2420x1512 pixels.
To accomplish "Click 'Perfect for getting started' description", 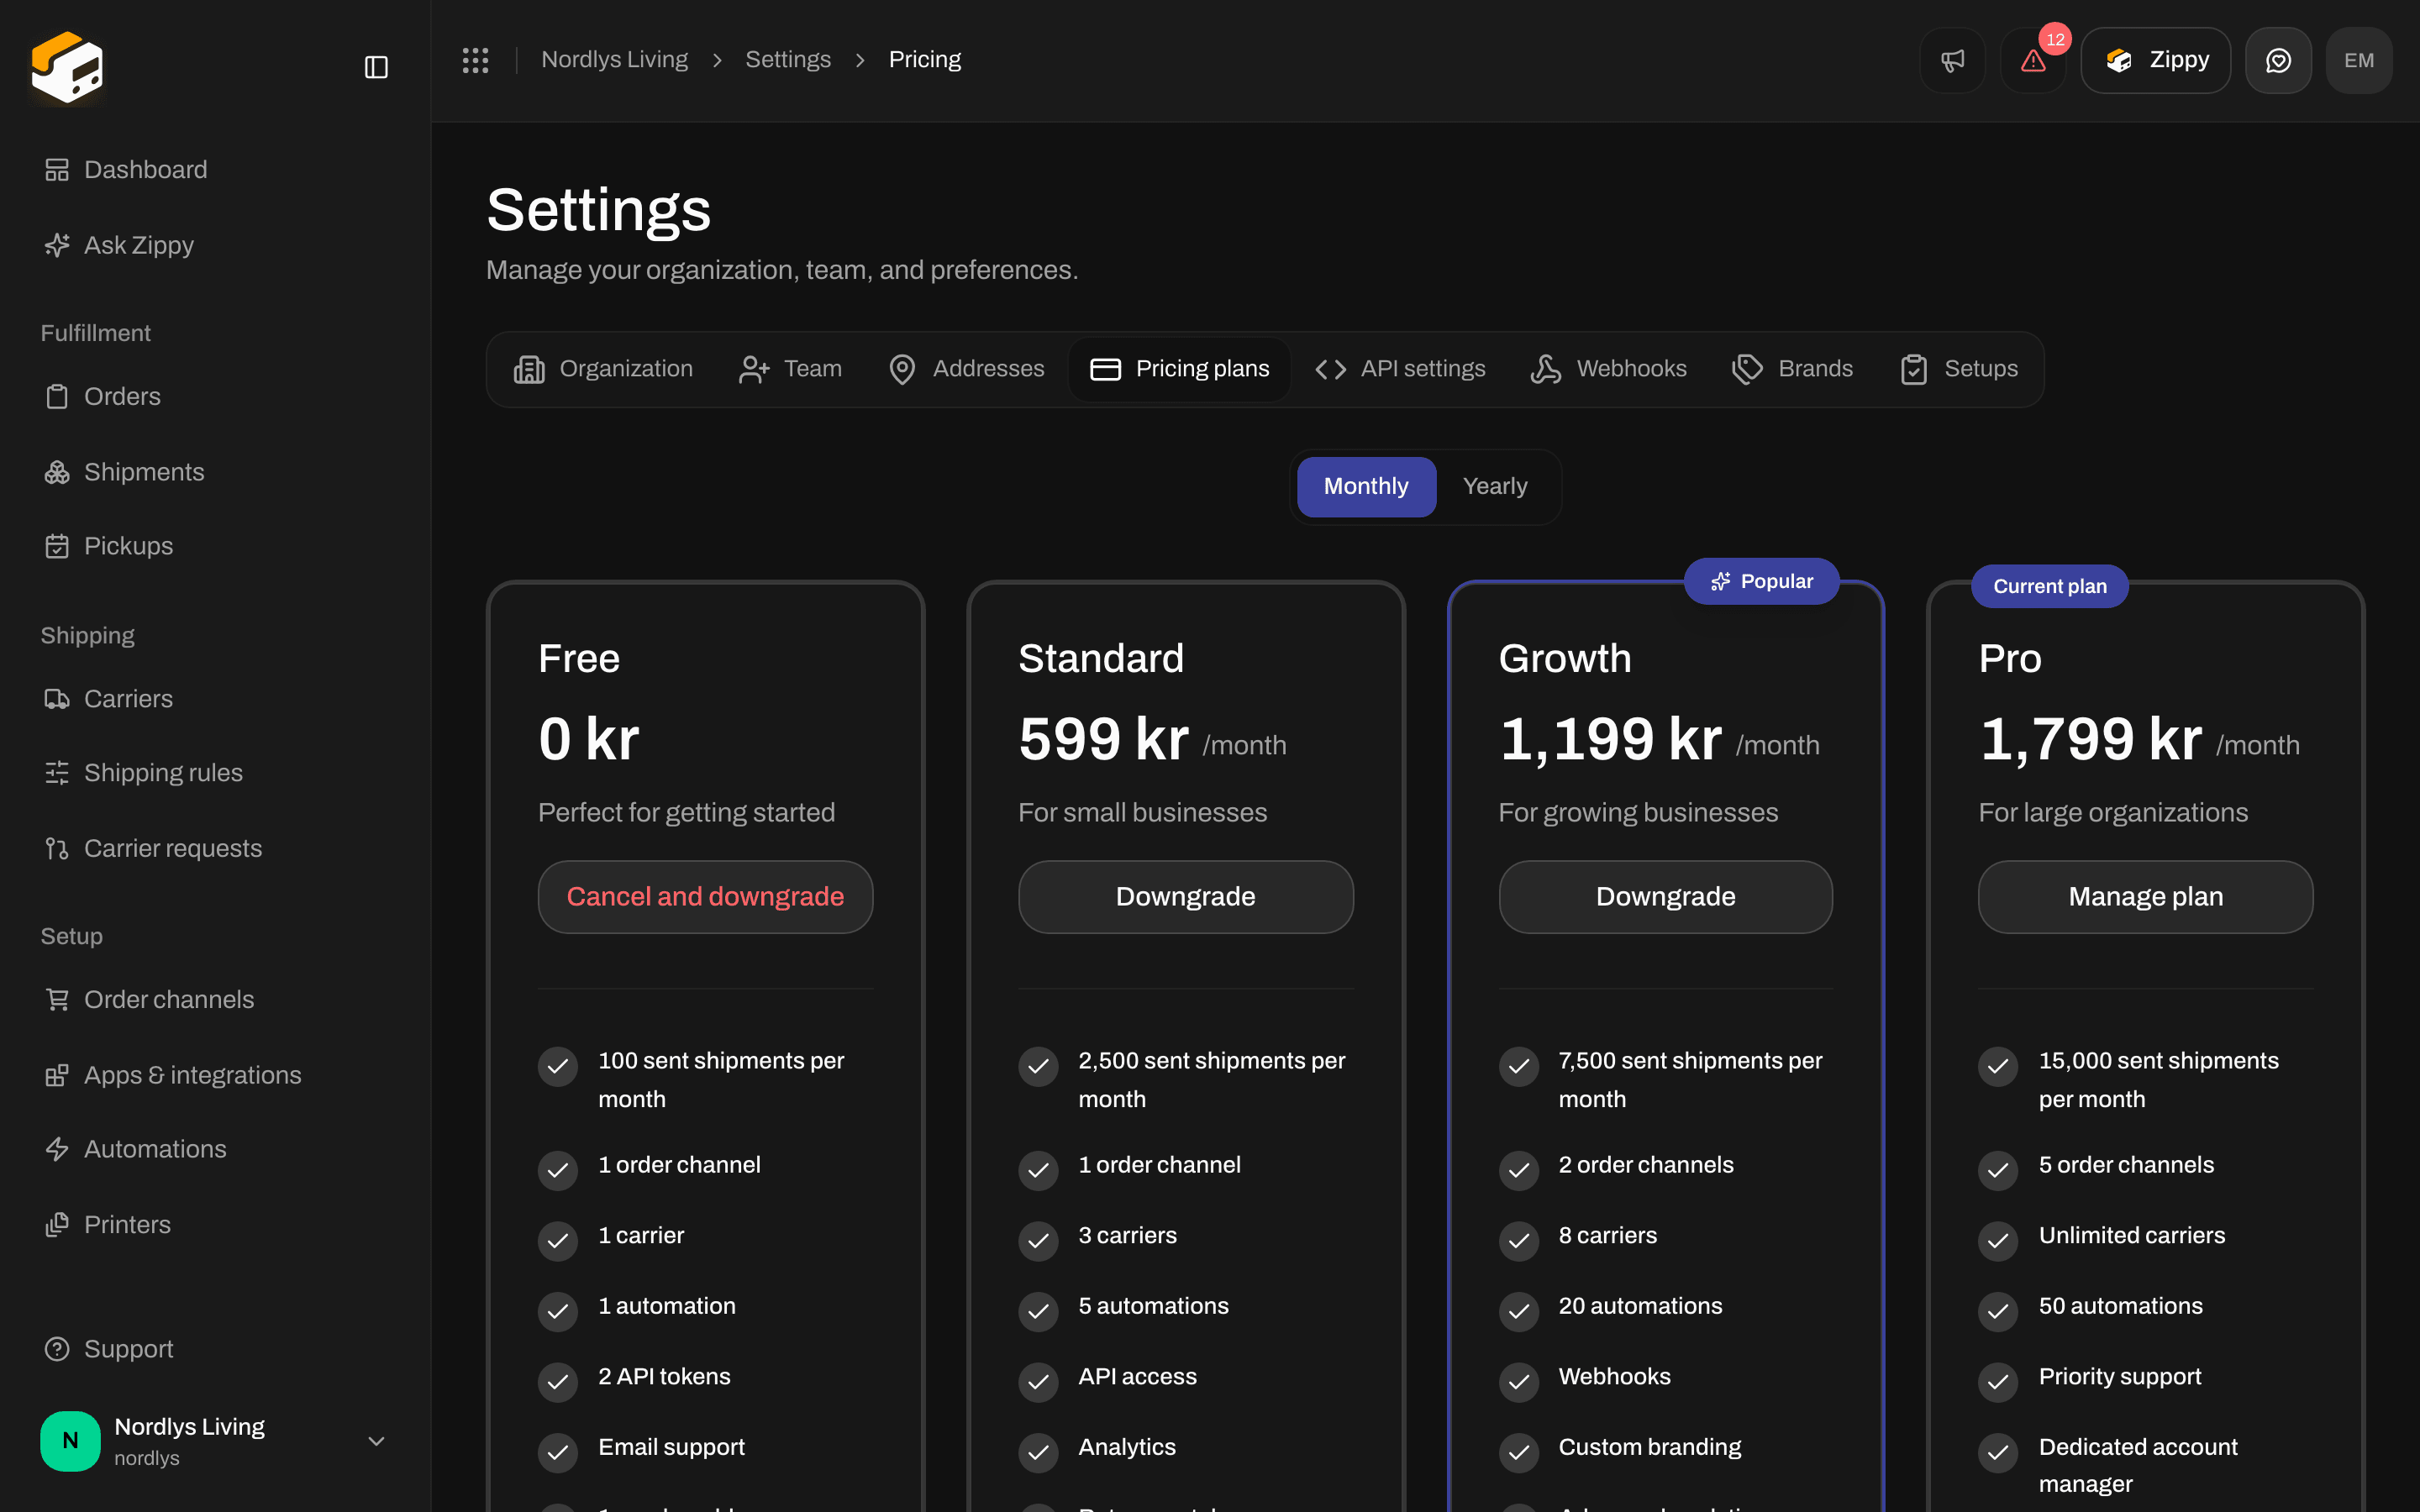I will (x=686, y=812).
